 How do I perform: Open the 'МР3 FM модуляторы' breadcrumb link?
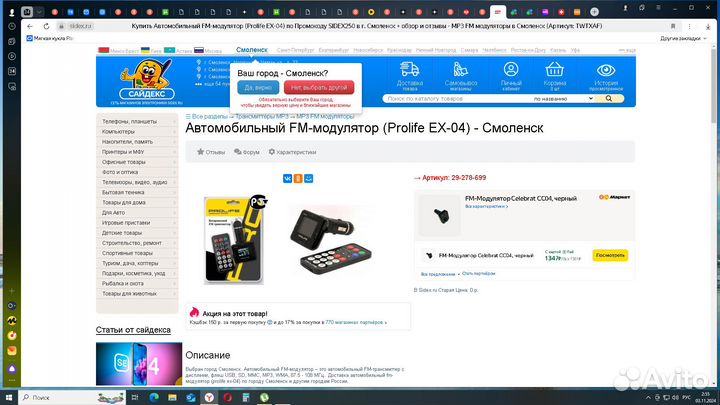(325, 117)
